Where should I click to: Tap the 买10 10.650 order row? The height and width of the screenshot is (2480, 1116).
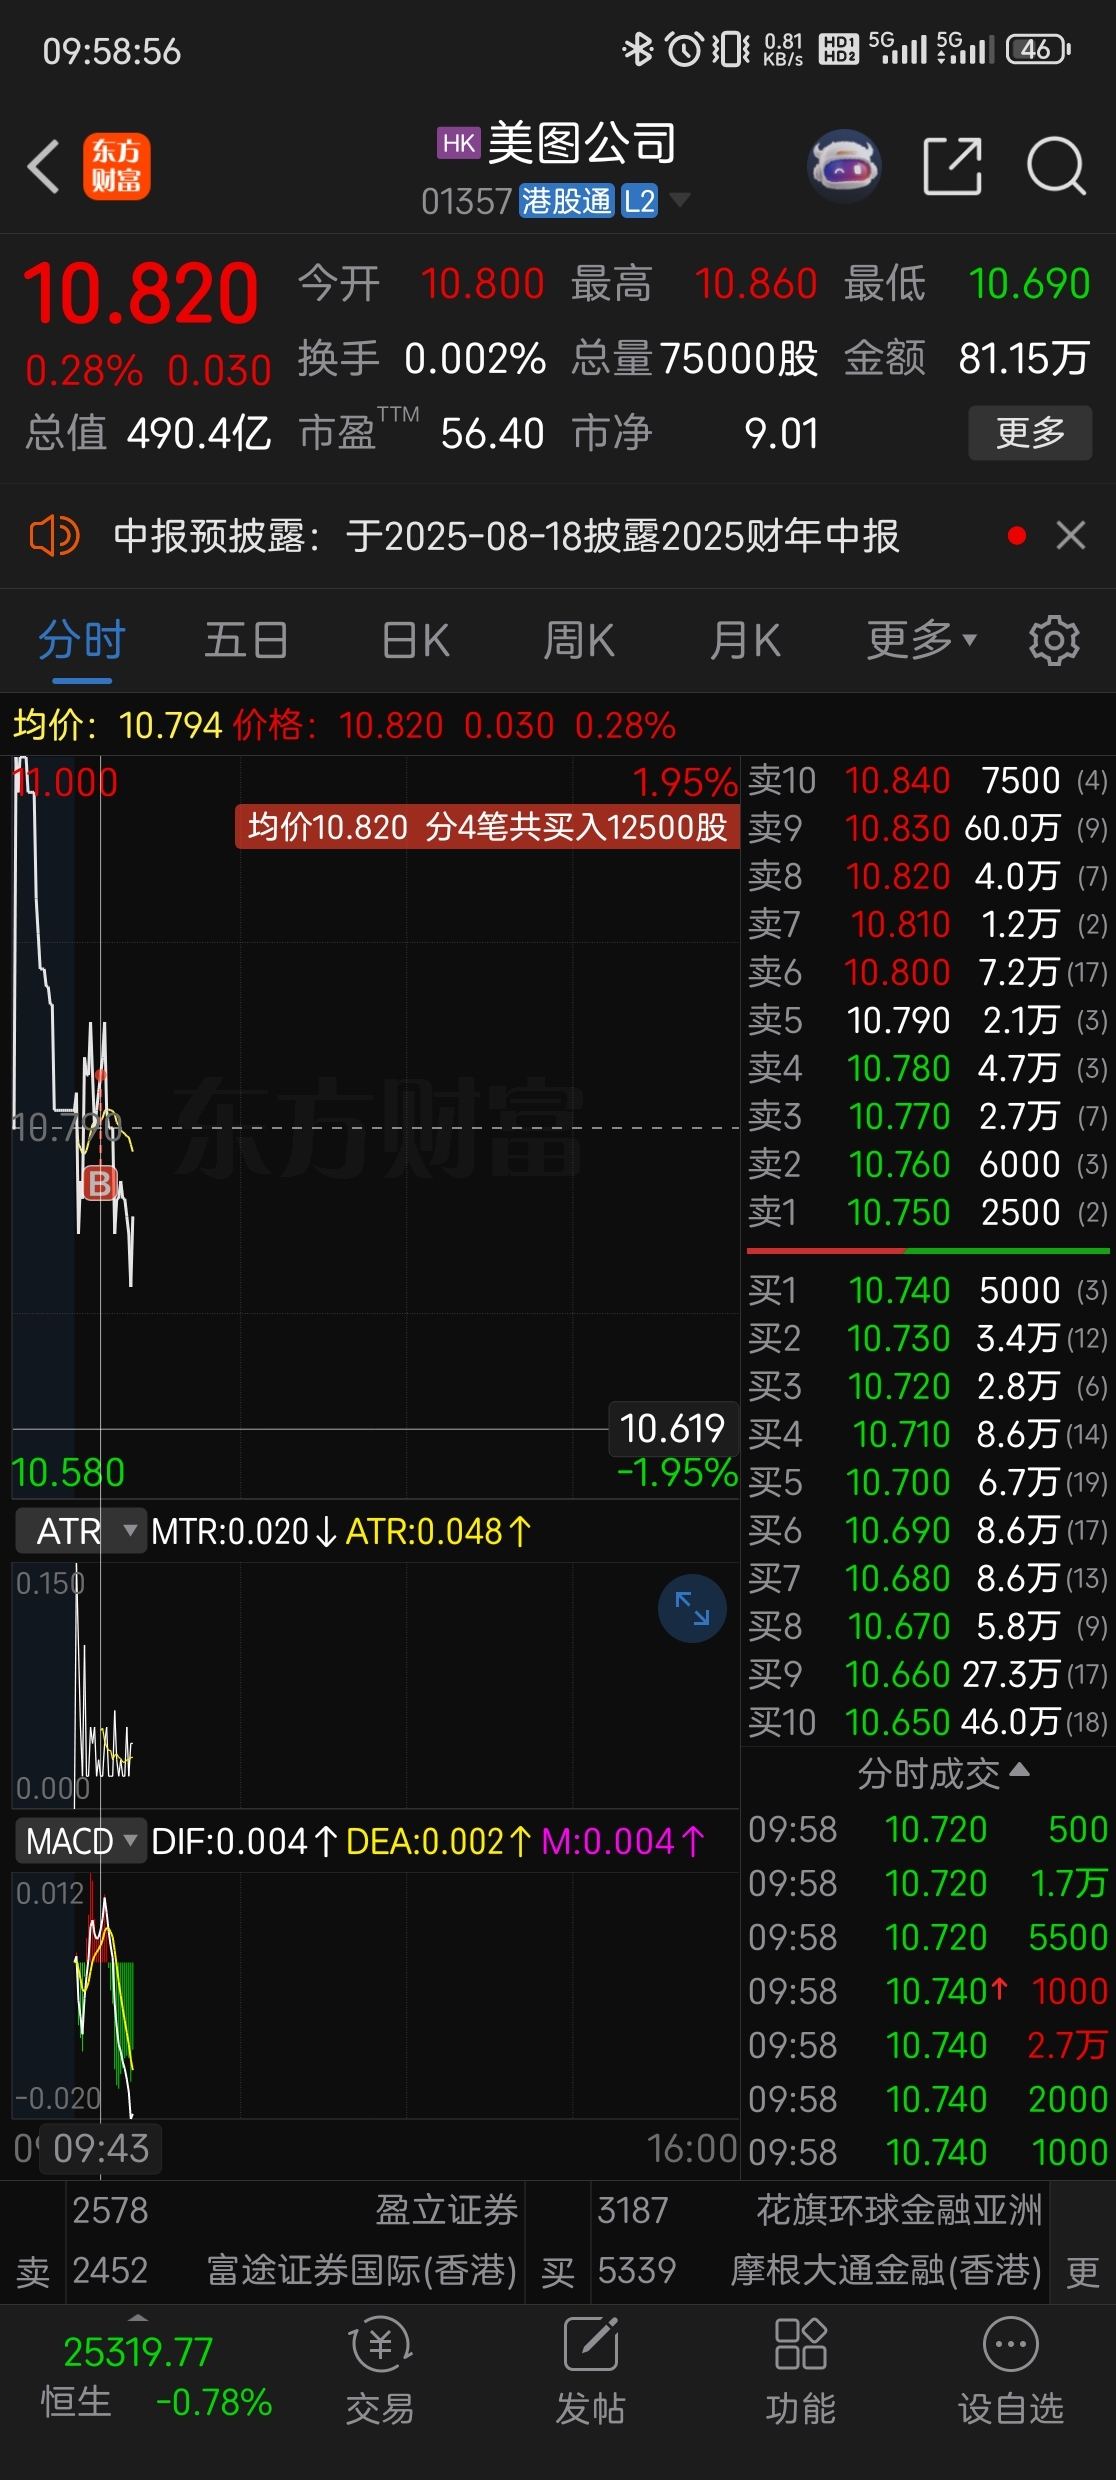tap(928, 1722)
